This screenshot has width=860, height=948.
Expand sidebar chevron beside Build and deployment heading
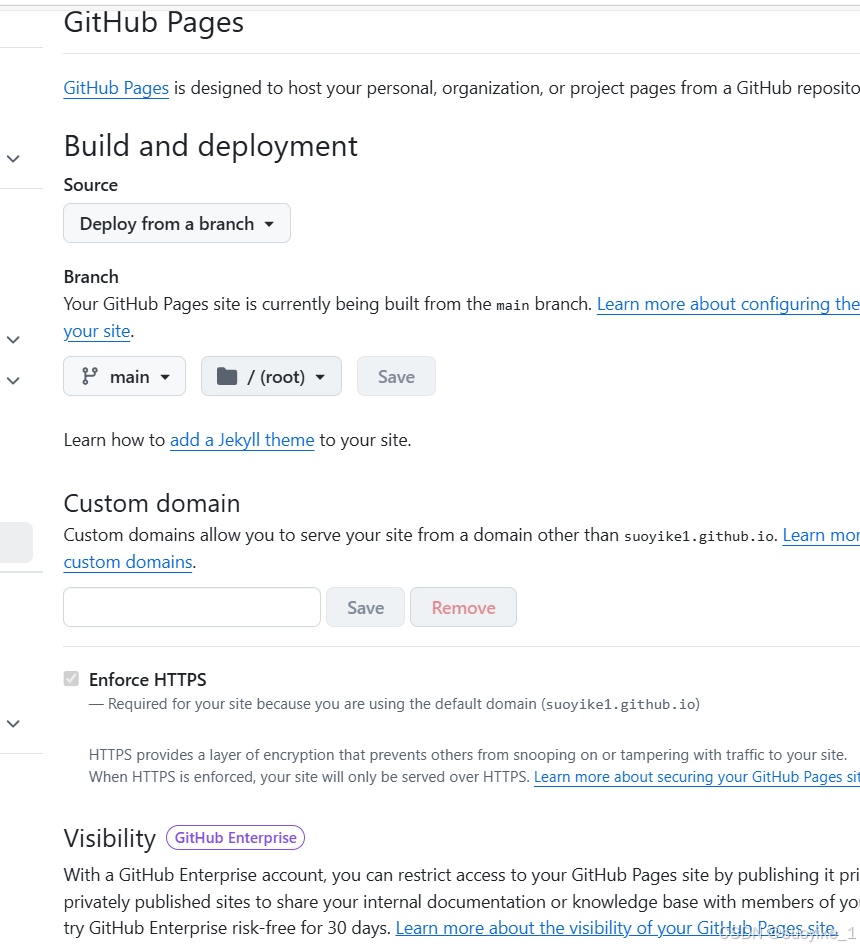click(13, 158)
